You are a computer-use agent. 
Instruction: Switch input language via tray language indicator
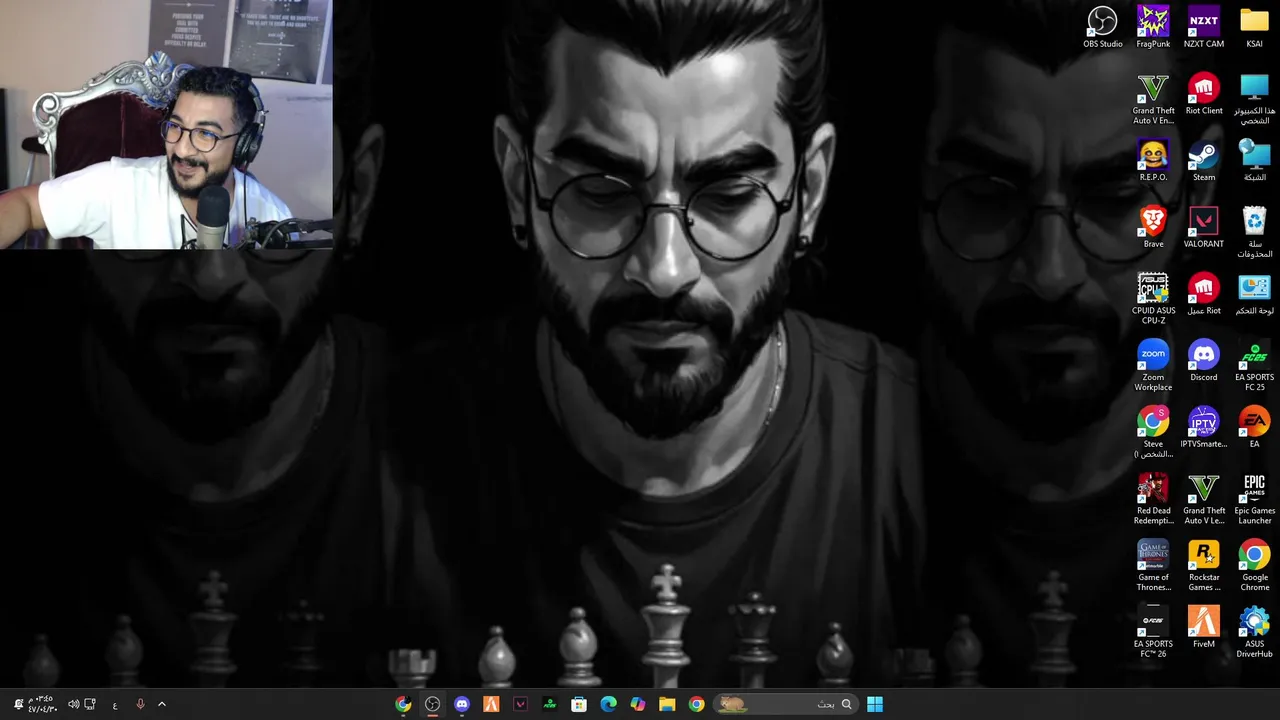click(115, 704)
